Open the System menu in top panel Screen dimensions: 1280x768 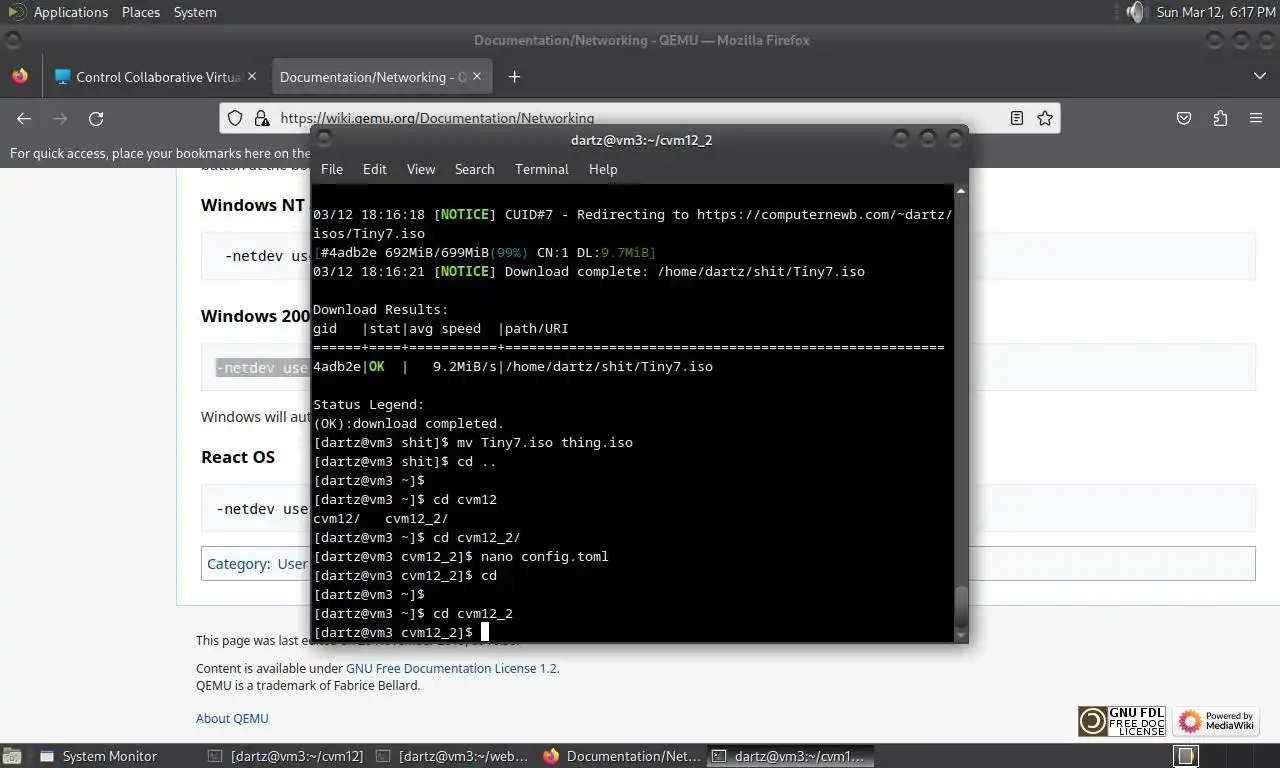195,12
